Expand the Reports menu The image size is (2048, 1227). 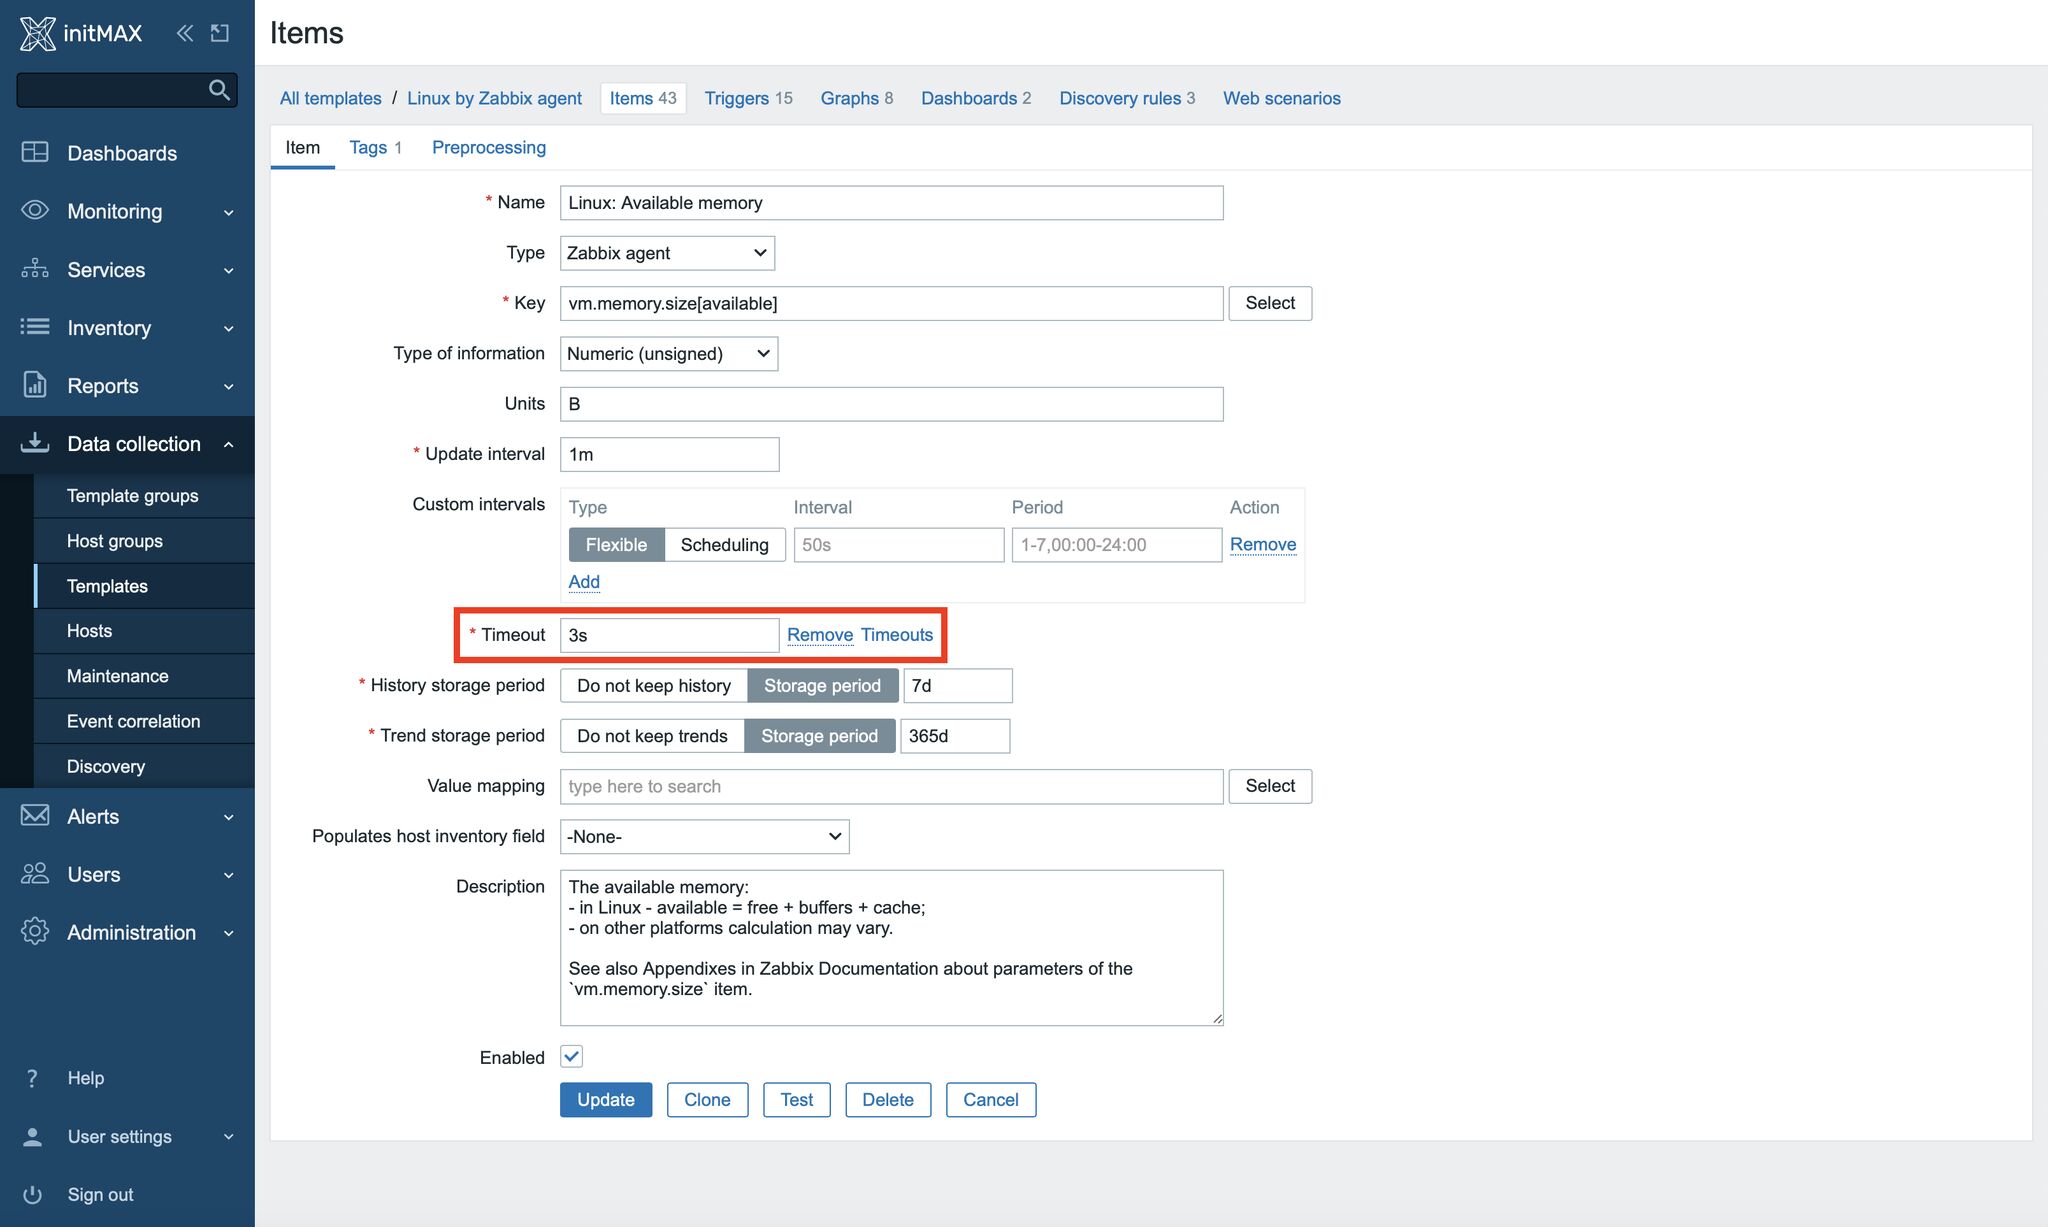tap(229, 386)
